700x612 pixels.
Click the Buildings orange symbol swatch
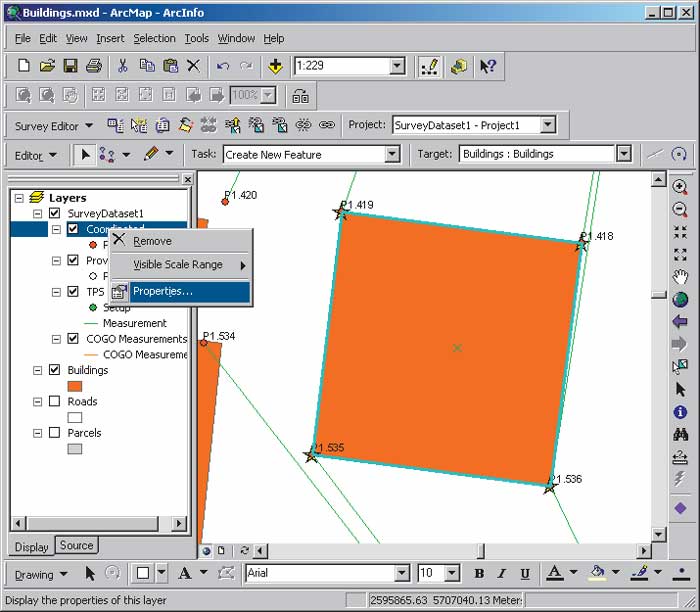75,386
